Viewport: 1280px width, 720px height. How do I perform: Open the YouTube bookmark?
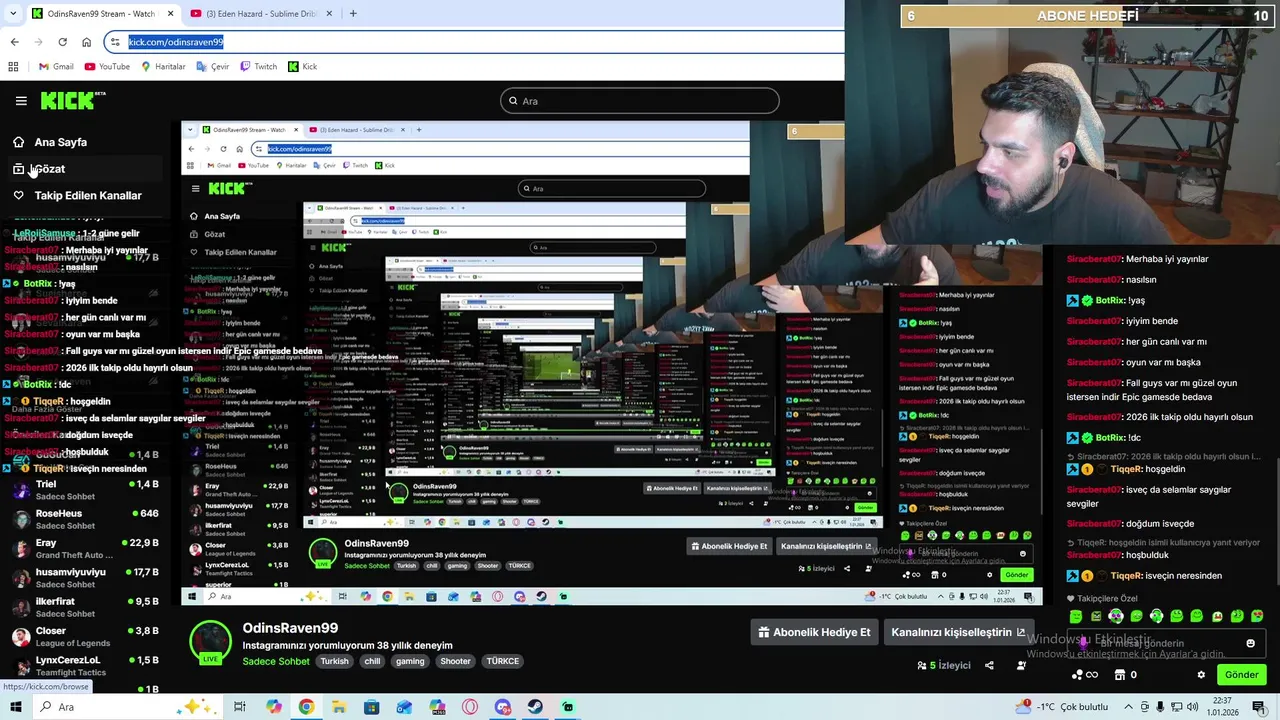pos(107,67)
